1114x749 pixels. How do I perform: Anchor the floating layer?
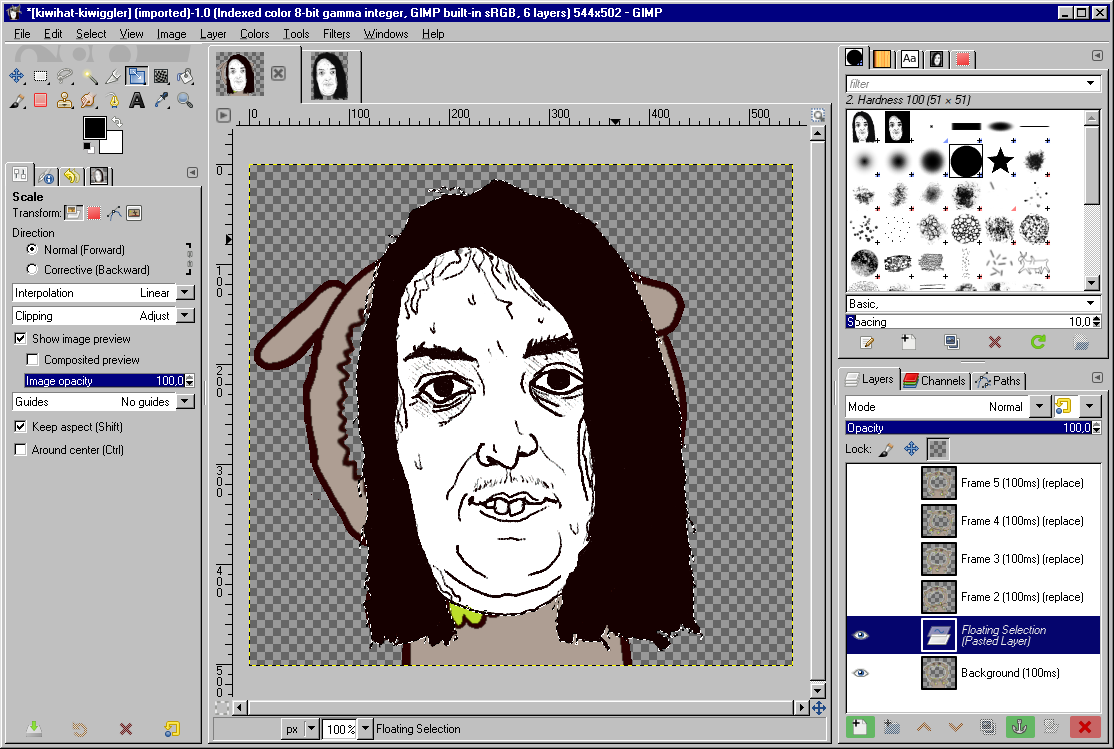point(1020,726)
